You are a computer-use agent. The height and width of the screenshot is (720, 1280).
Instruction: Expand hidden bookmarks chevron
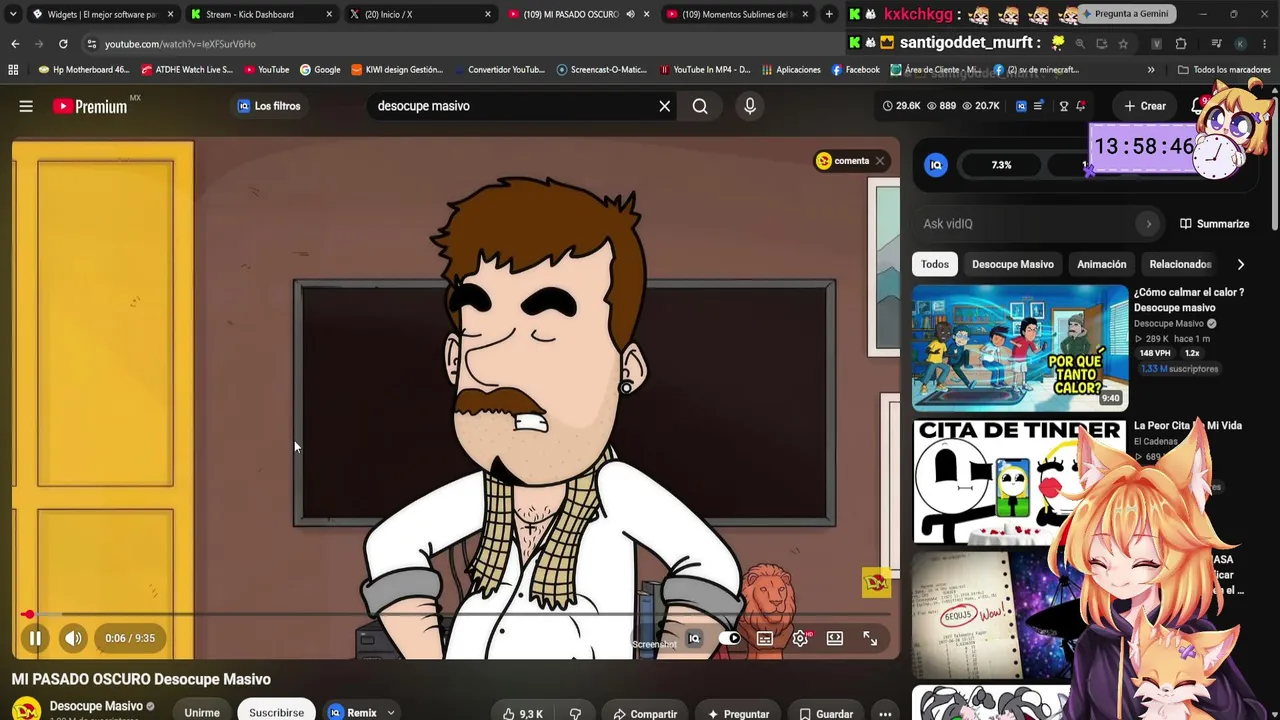coord(1151,70)
